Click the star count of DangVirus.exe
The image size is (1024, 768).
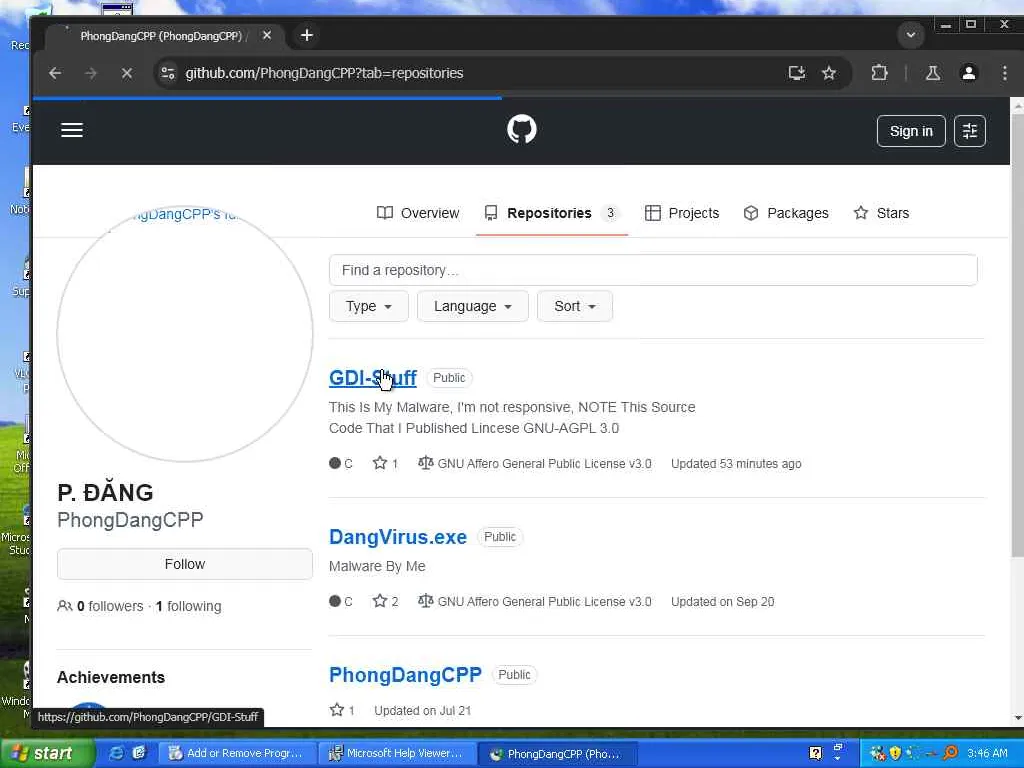click(x=385, y=601)
